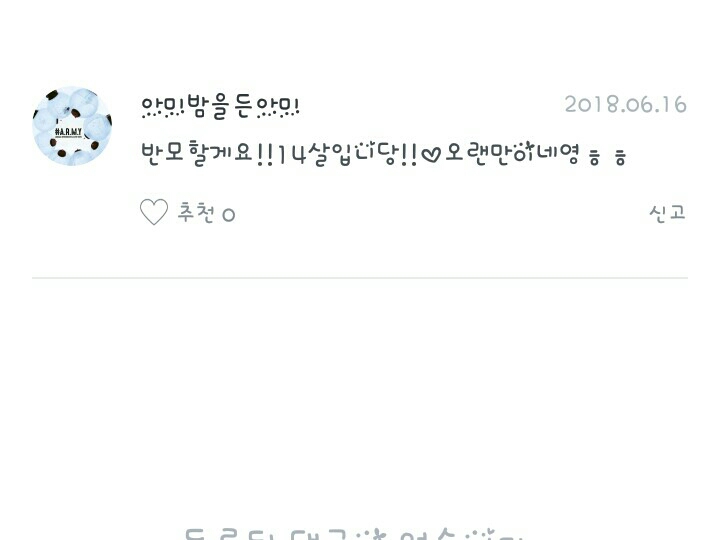Open the commenter username 아미밤을 든 아미
Image resolution: width=720 pixels, height=540 pixels.
pyautogui.click(x=220, y=107)
